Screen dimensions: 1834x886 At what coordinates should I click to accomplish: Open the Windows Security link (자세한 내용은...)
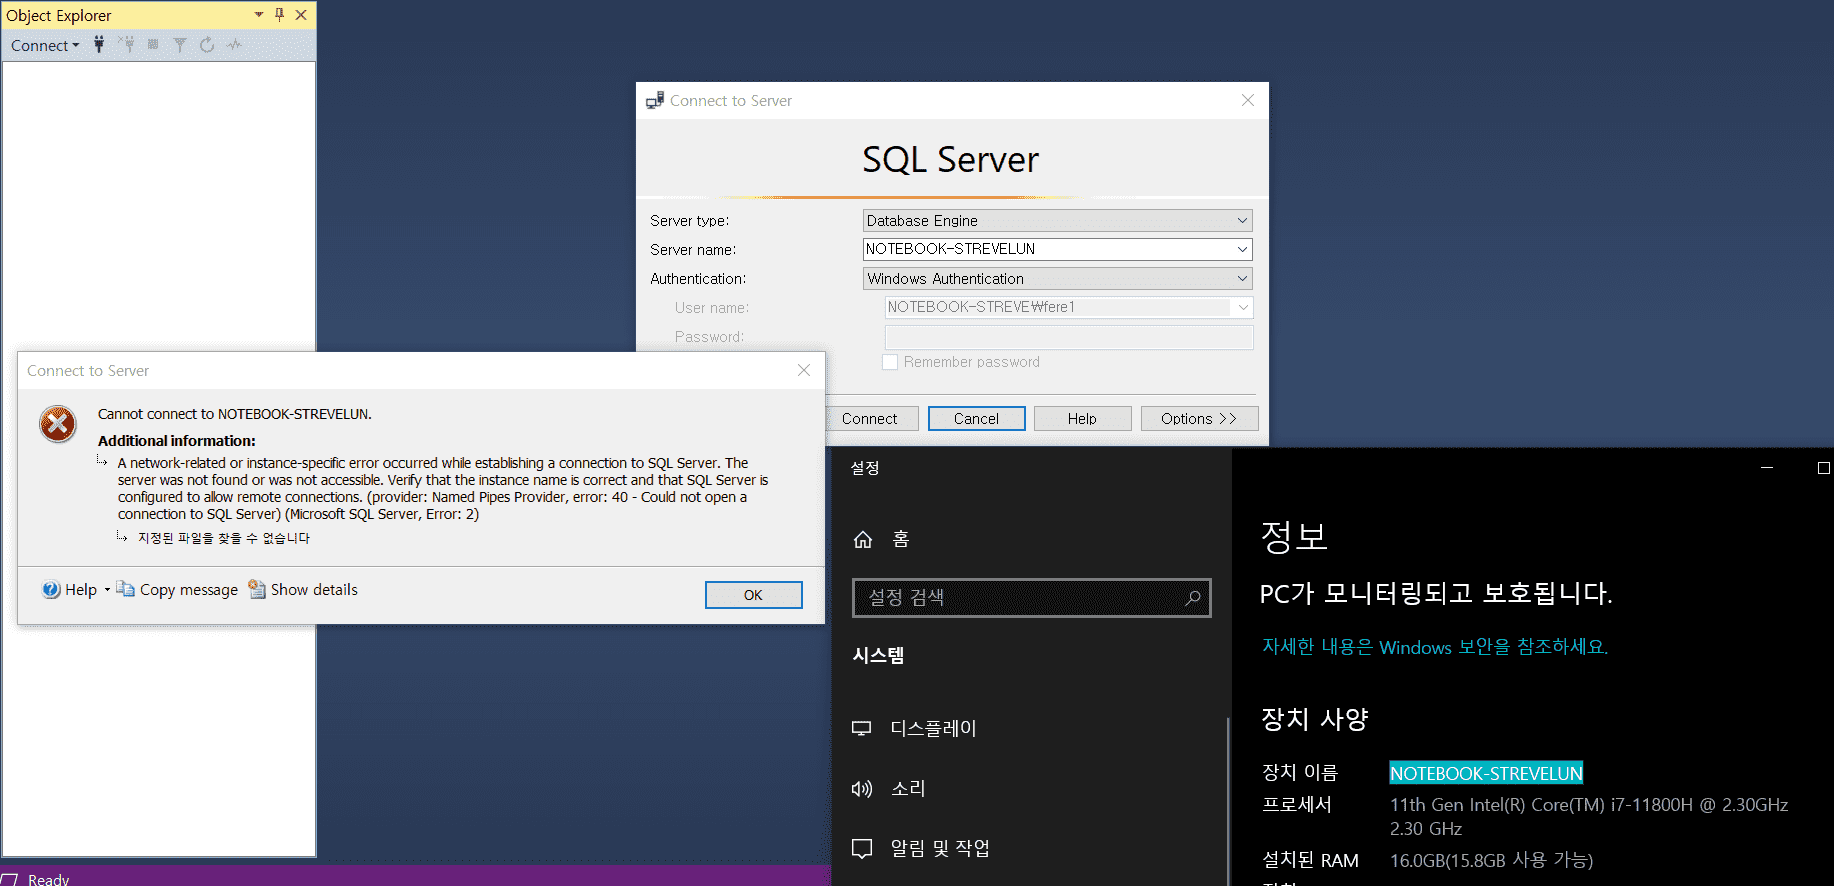(1435, 647)
